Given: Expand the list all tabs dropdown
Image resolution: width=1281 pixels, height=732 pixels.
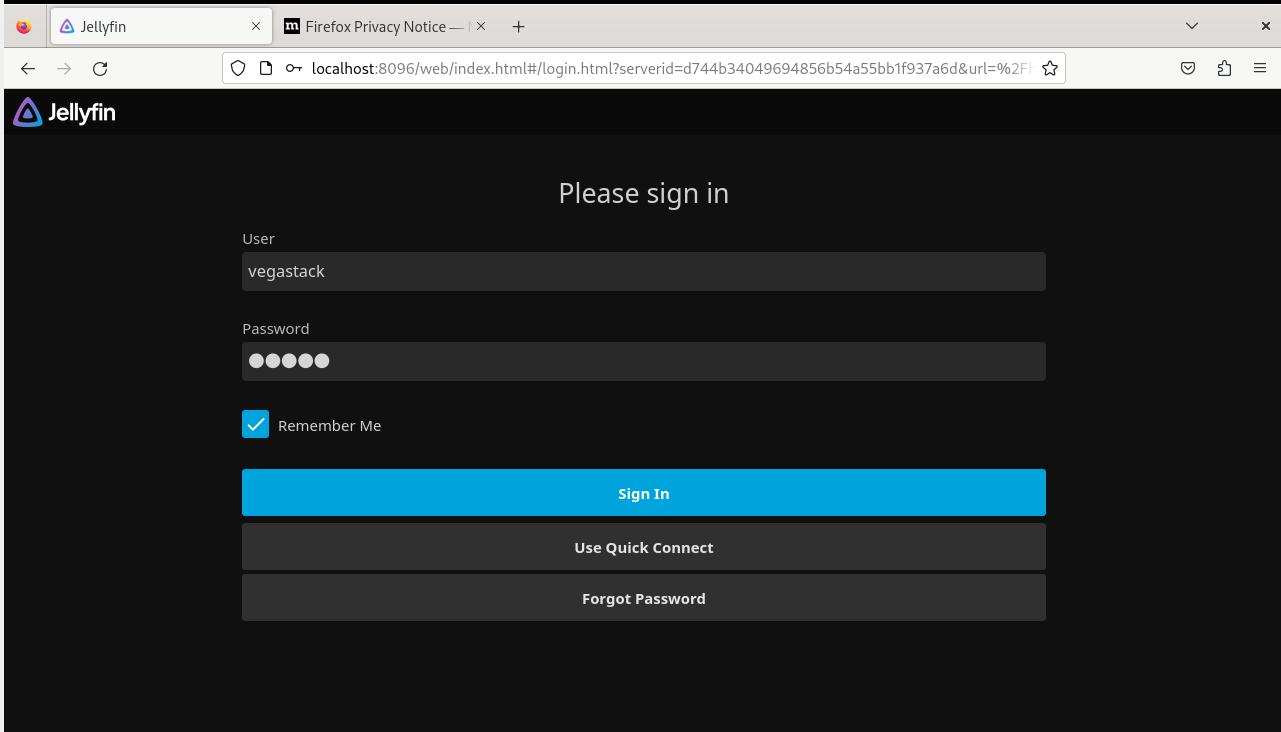Looking at the screenshot, I should pyautogui.click(x=1191, y=26).
